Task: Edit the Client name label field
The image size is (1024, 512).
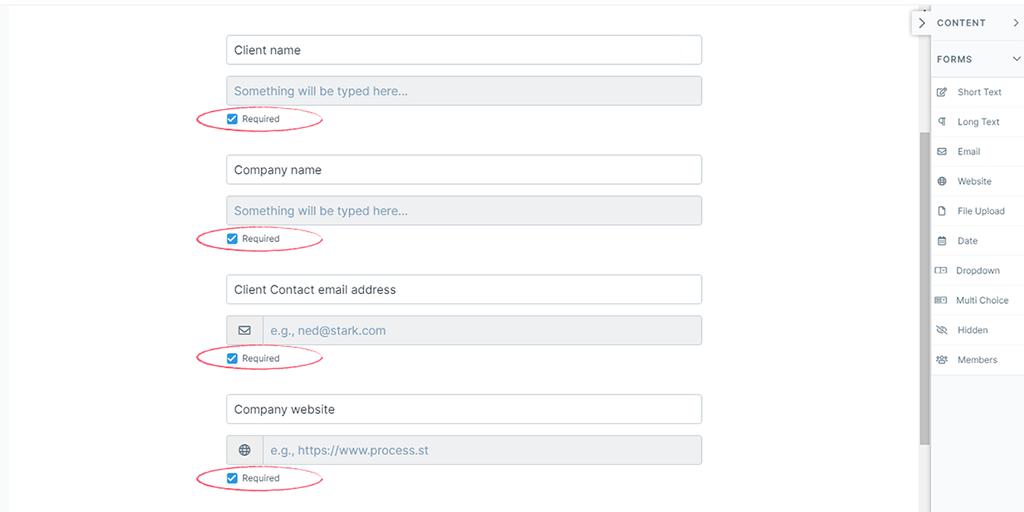Action: (x=464, y=50)
